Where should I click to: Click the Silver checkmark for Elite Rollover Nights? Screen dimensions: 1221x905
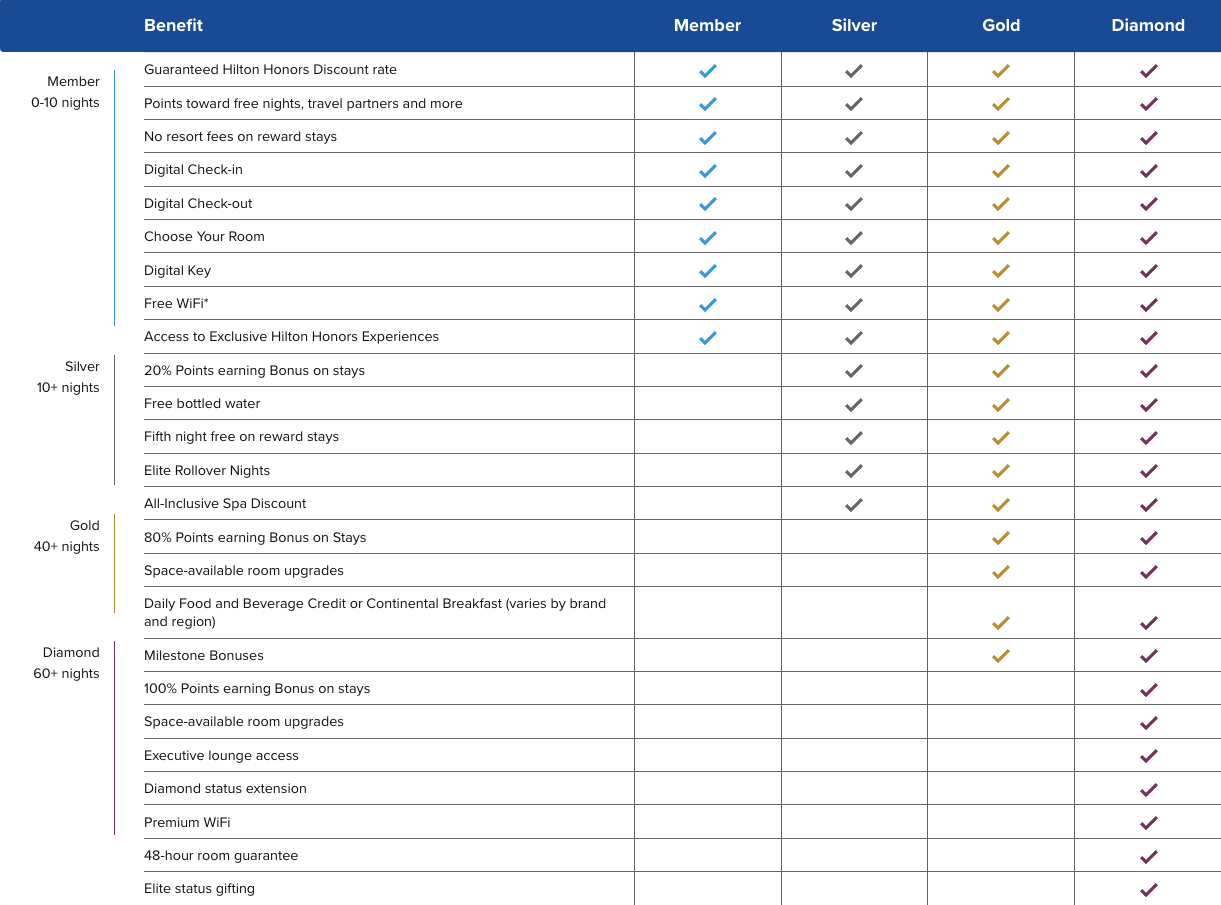tap(854, 471)
